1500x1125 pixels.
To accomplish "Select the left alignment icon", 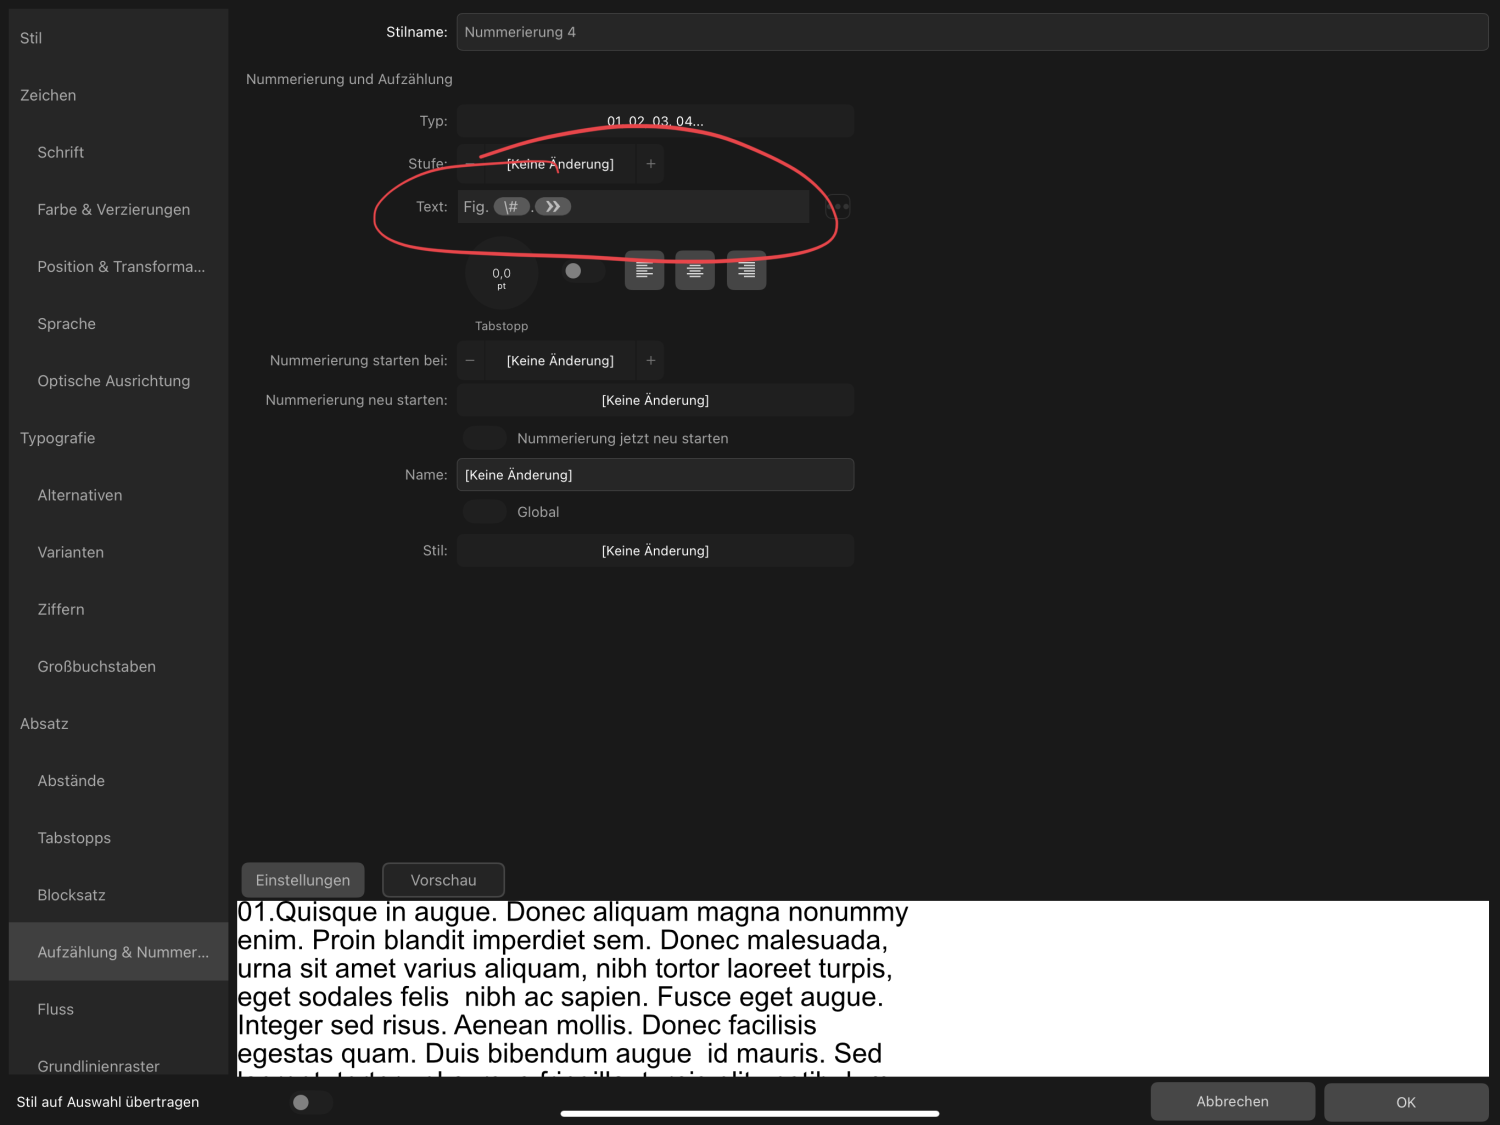I will pos(644,270).
